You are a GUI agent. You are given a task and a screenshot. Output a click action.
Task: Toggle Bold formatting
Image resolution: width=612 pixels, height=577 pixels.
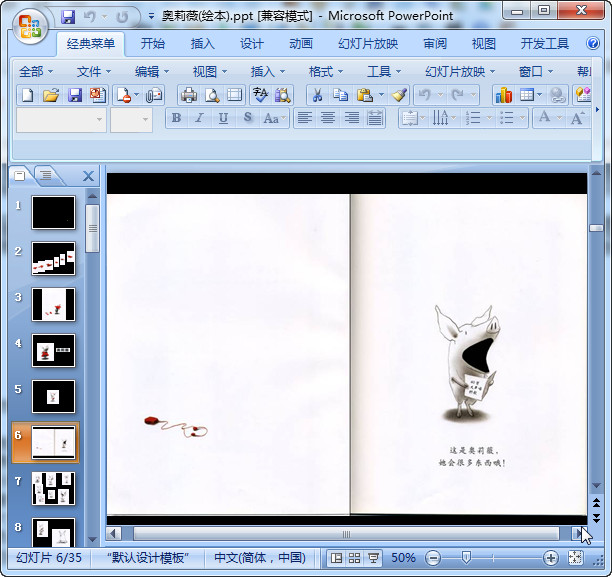(176, 118)
